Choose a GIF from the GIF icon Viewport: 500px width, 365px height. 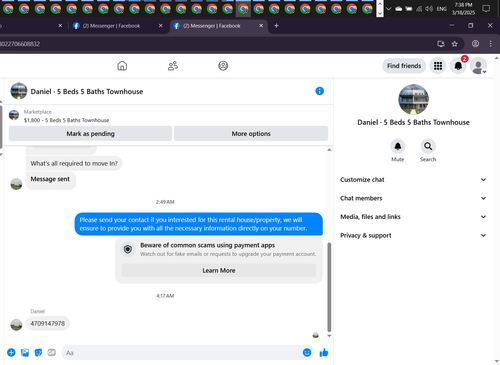pos(52,352)
